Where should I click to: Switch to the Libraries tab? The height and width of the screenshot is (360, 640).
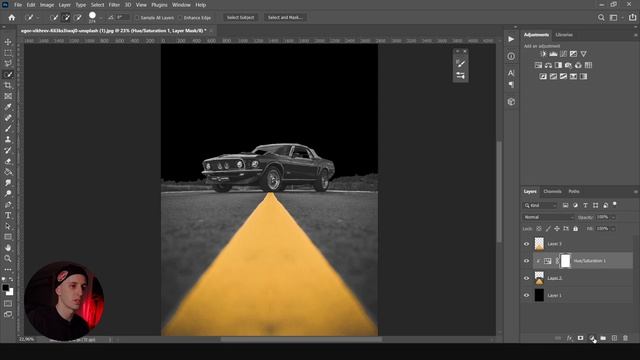click(x=564, y=35)
